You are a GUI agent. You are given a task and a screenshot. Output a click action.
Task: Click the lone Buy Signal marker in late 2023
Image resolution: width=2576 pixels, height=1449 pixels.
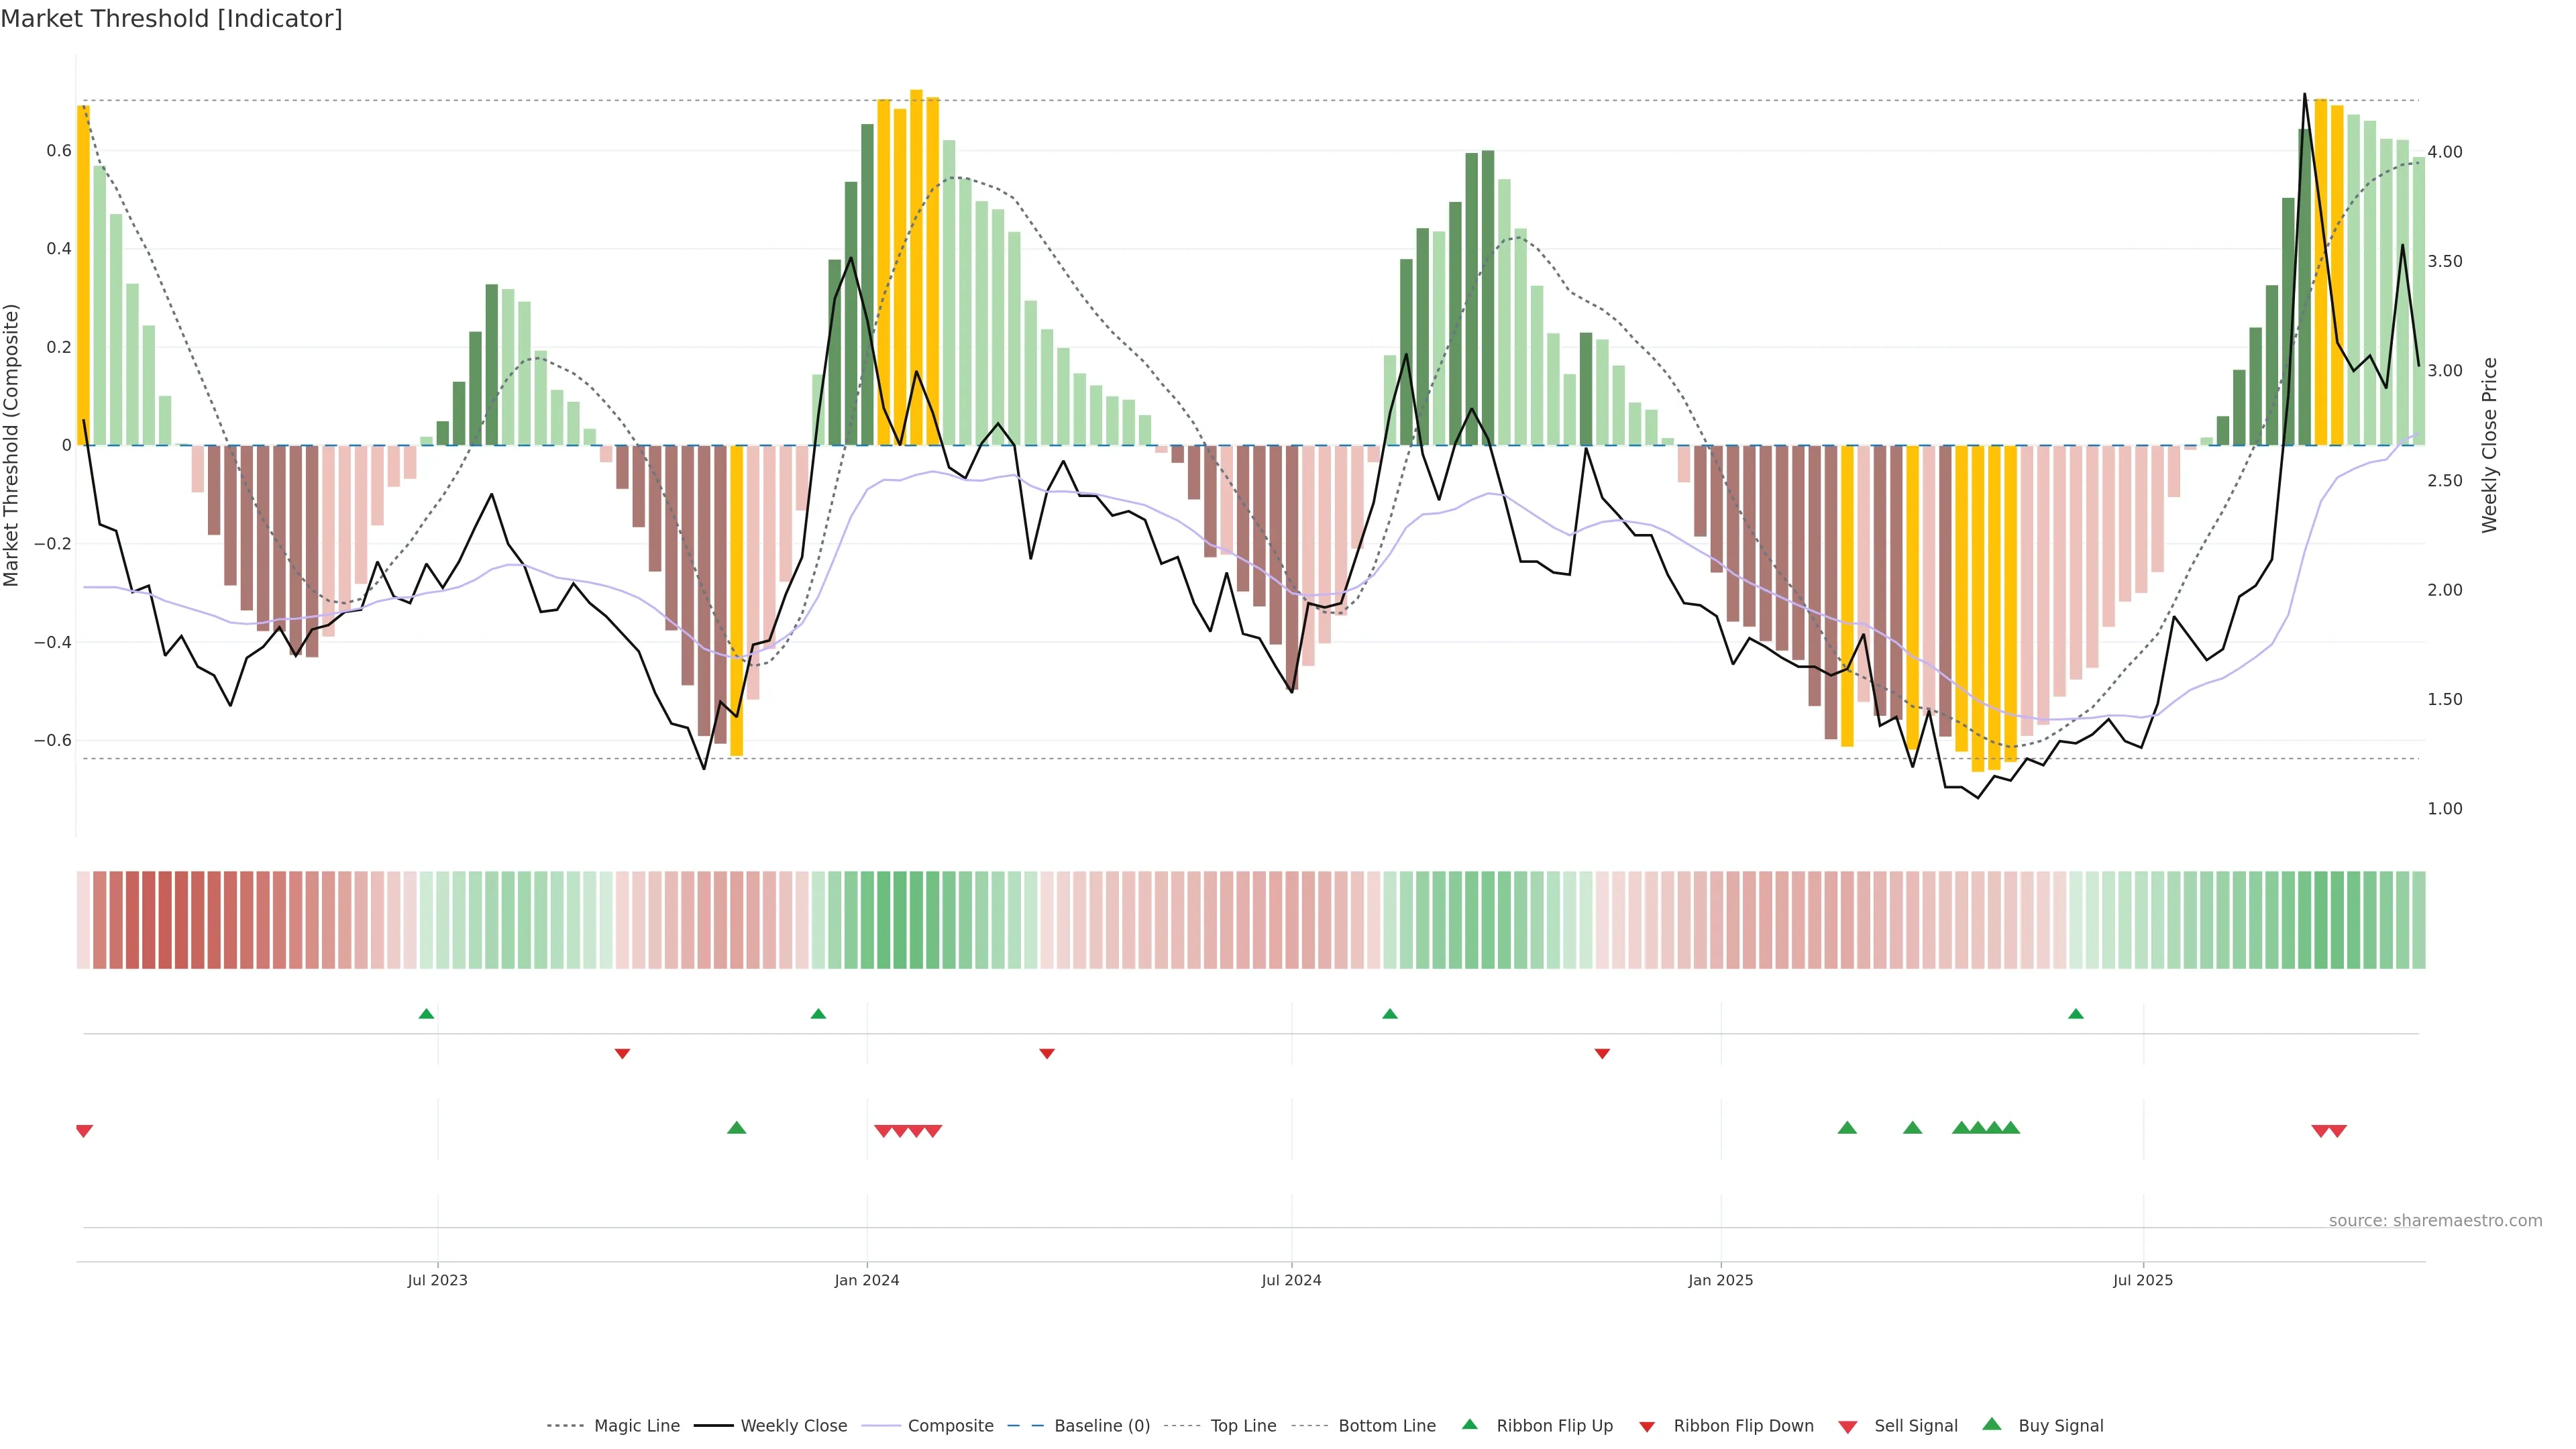(736, 1128)
